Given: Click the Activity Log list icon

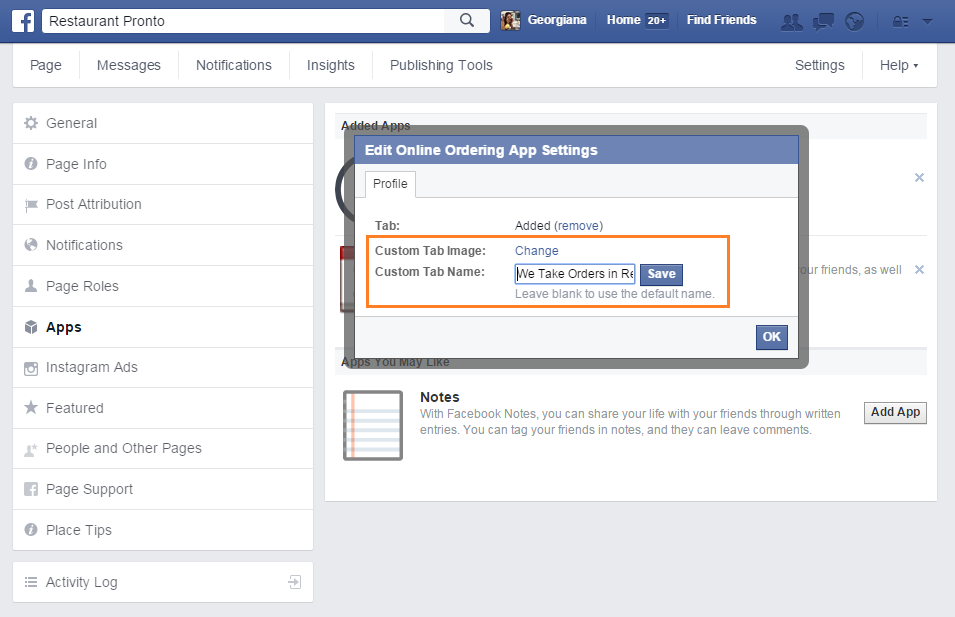Looking at the screenshot, I should tap(30, 582).
